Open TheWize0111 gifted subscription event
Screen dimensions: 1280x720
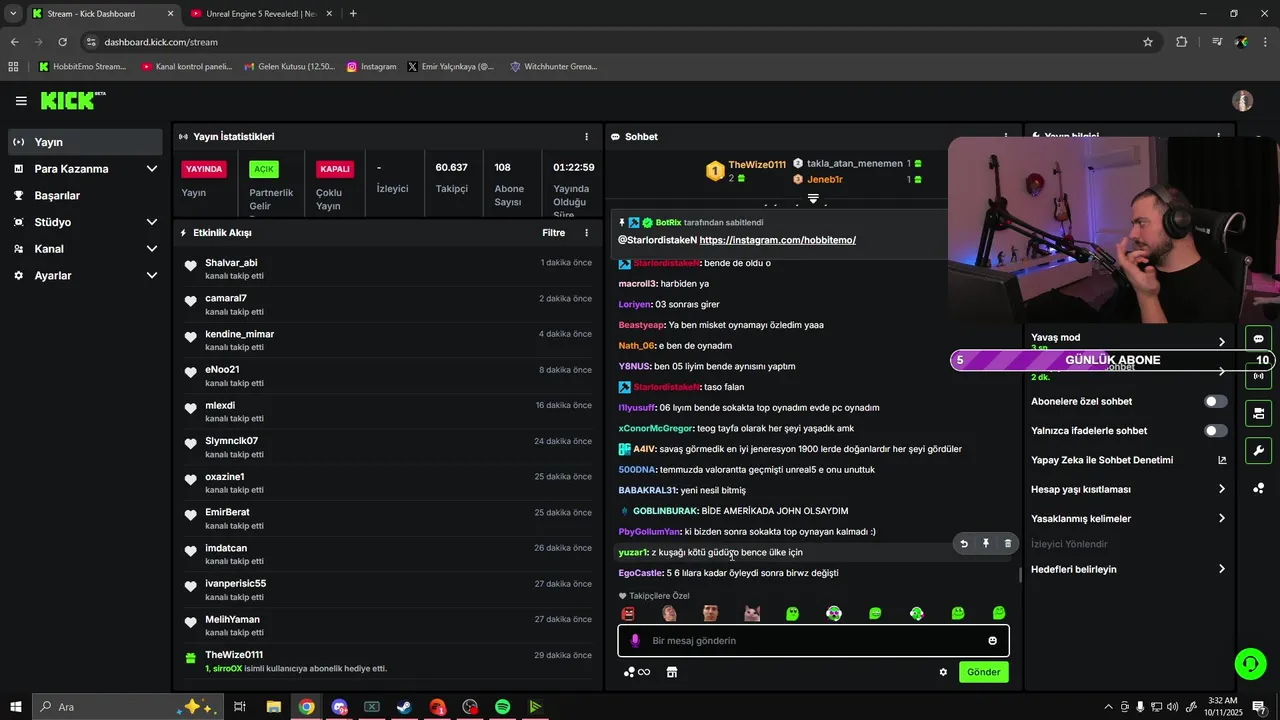(x=388, y=662)
